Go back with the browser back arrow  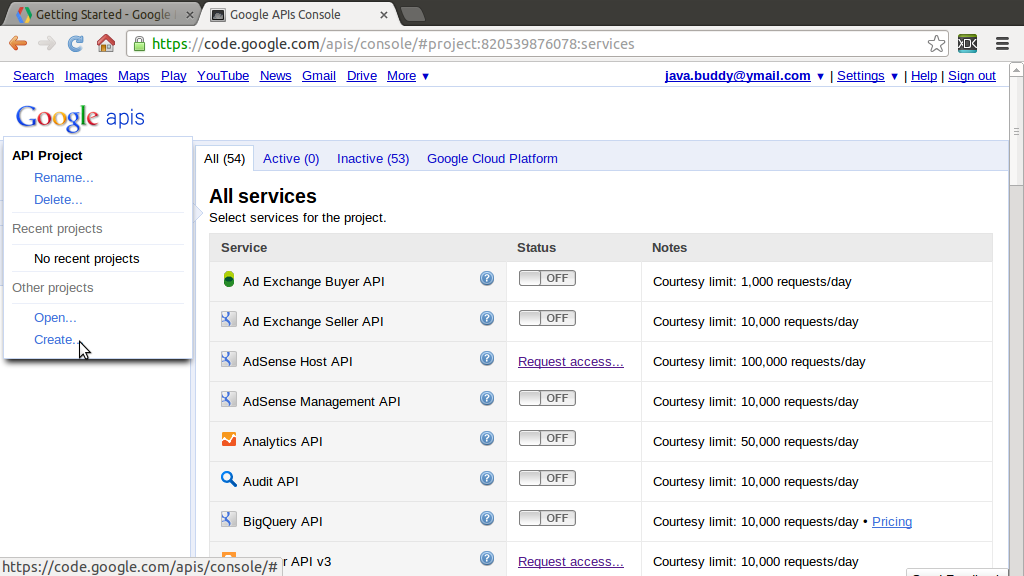pyautogui.click(x=18, y=44)
